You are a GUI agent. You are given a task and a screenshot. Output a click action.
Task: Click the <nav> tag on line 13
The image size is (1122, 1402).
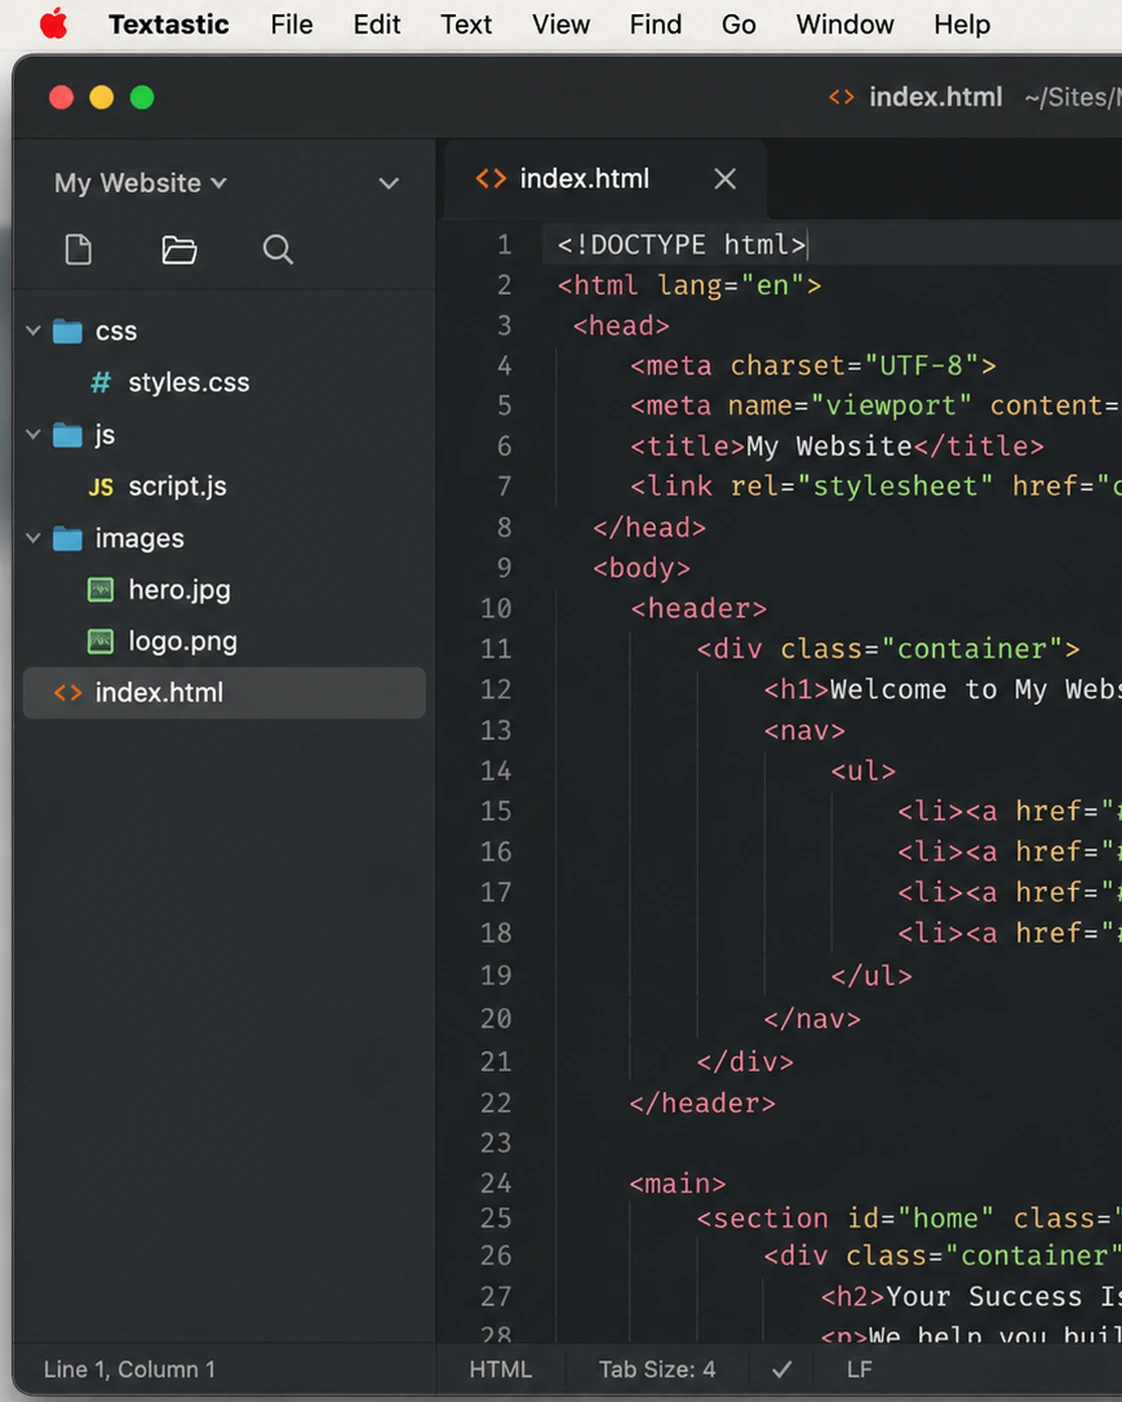pyautogui.click(x=804, y=731)
